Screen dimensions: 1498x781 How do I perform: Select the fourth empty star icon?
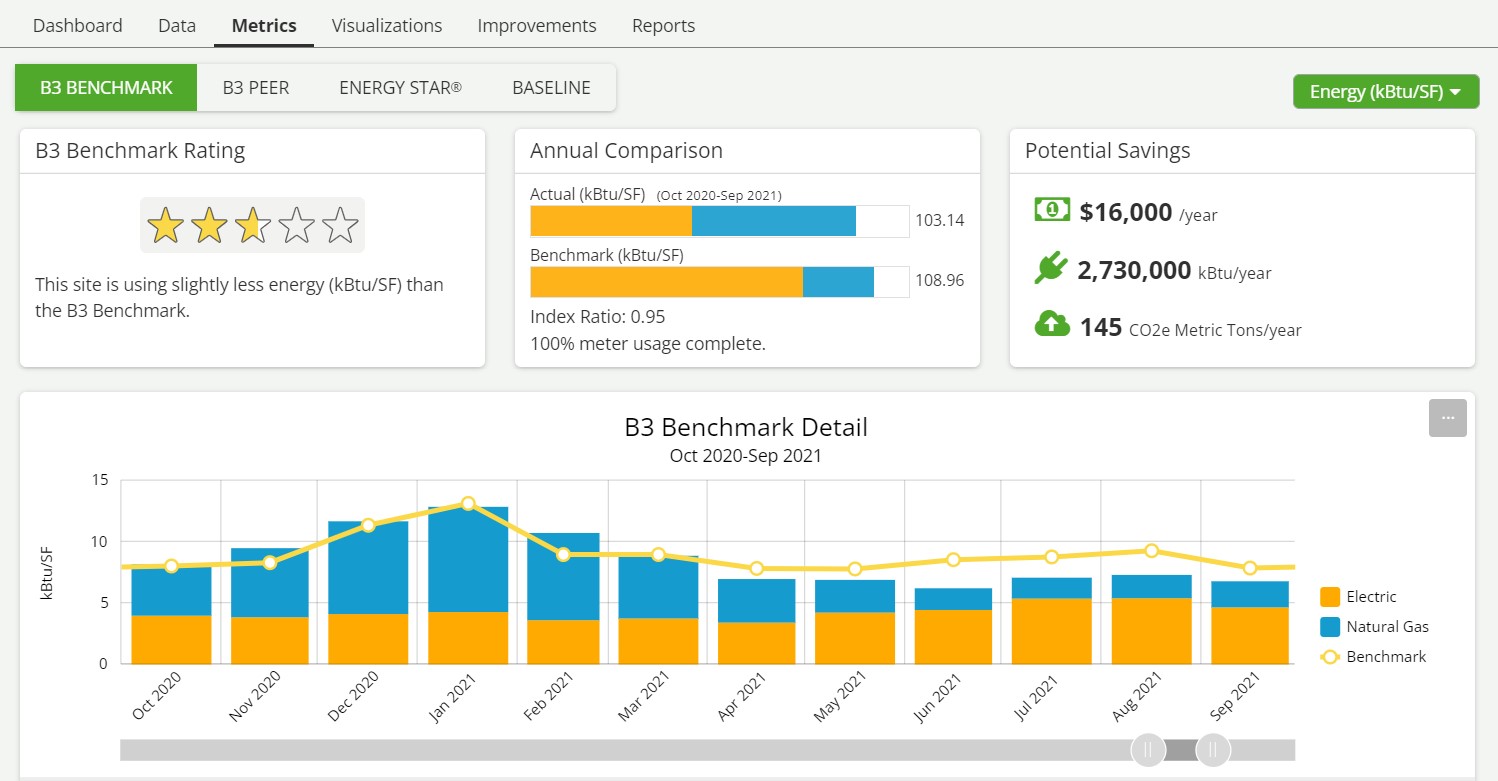tap(295, 224)
